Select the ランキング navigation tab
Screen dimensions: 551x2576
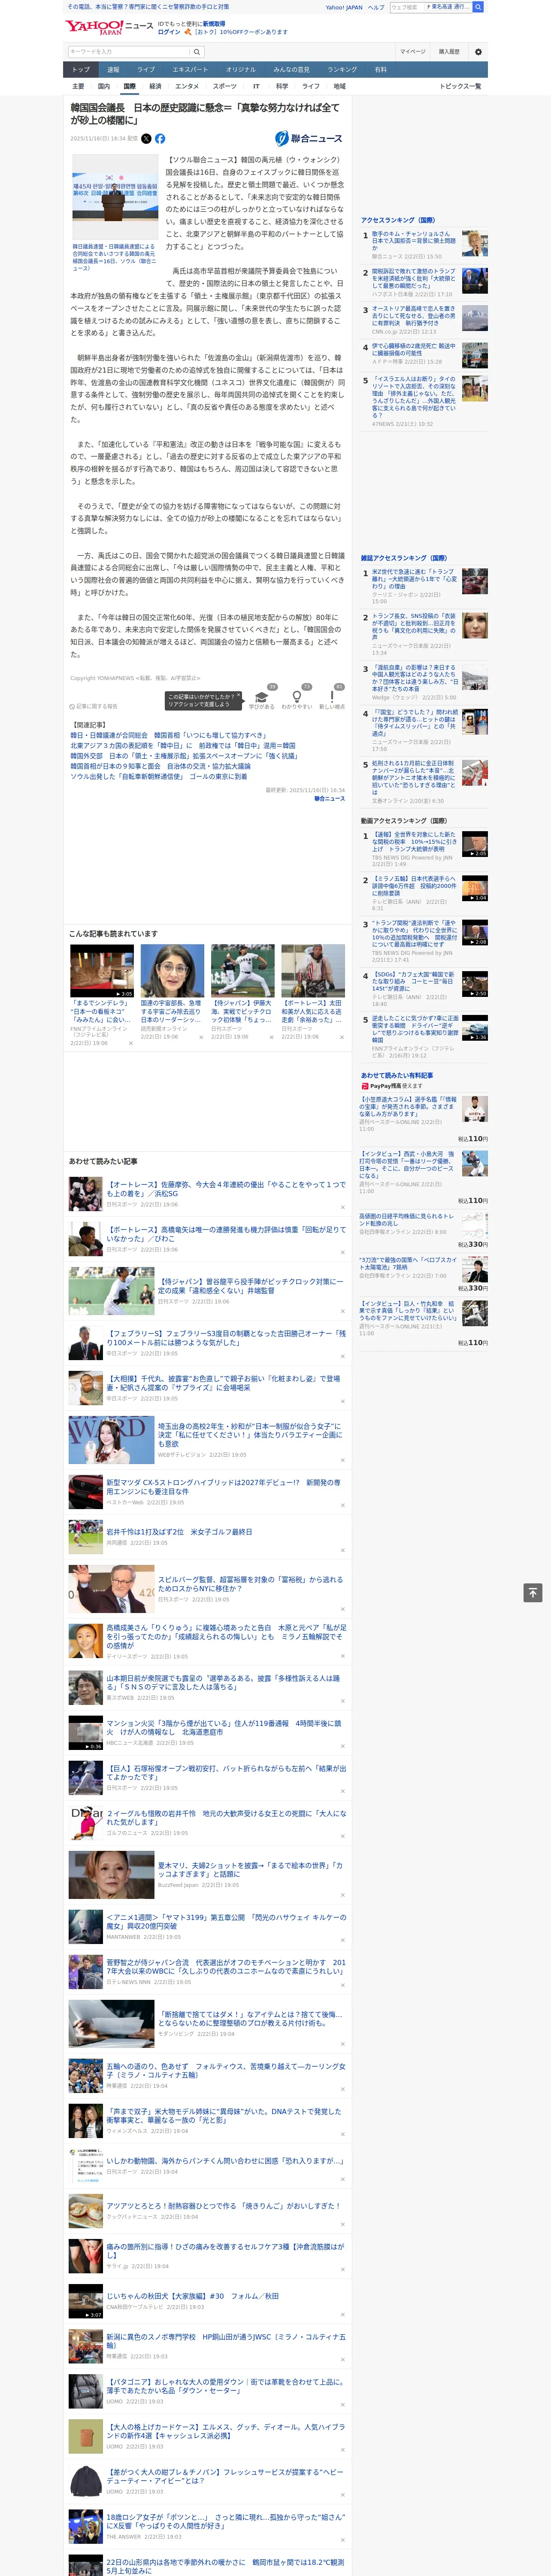(342, 70)
